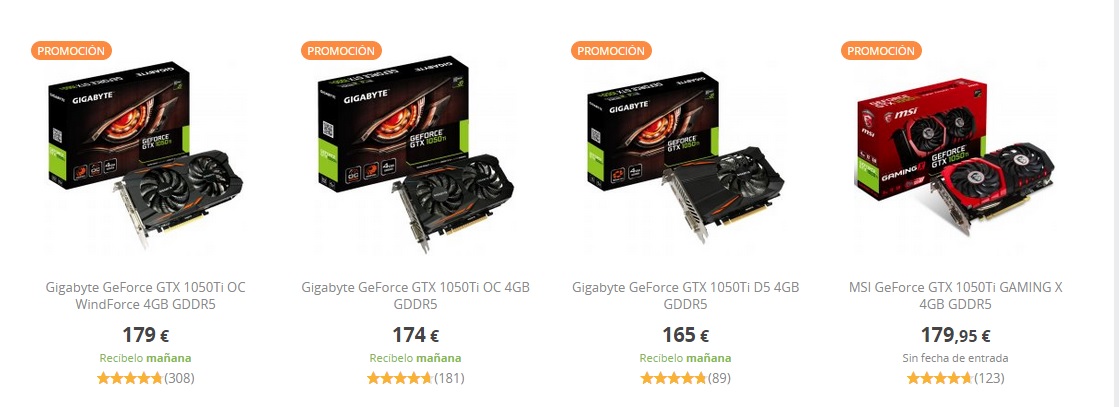1119x407 pixels.
Task: Open the Gigabyte GTX 1050Ti OC 4GB image
Action: 415,155
